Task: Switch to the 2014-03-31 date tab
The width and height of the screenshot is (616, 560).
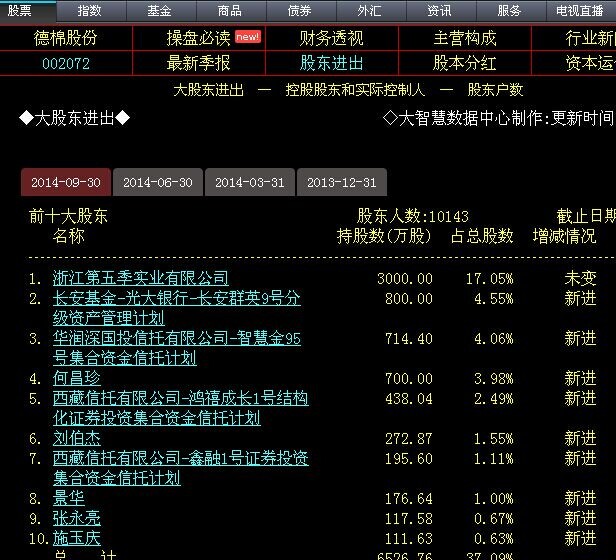Action: pyautogui.click(x=250, y=183)
